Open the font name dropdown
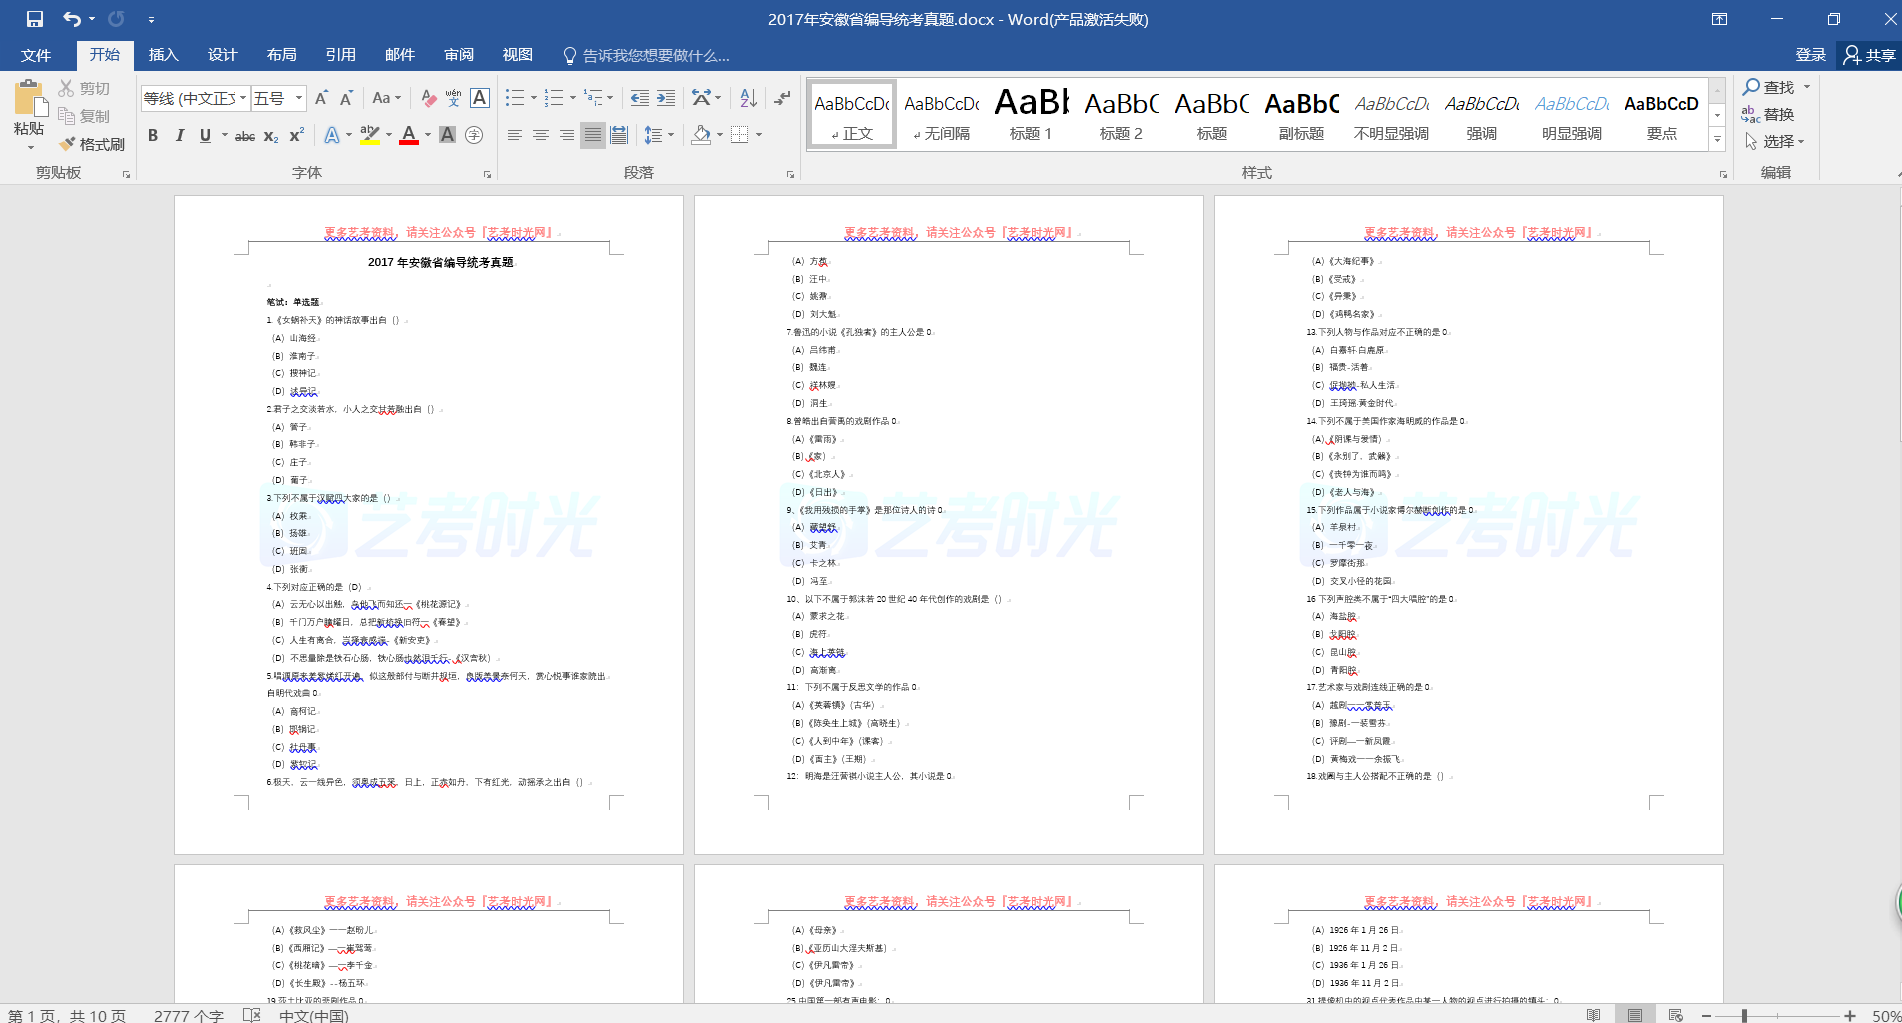The image size is (1902, 1023). point(243,98)
